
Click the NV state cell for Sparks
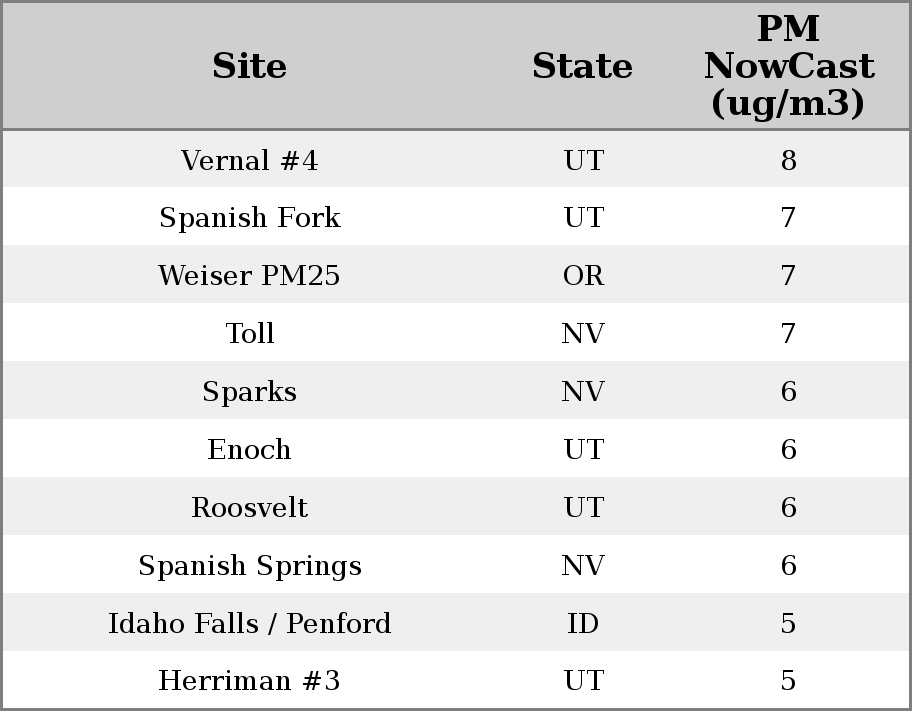(583, 392)
